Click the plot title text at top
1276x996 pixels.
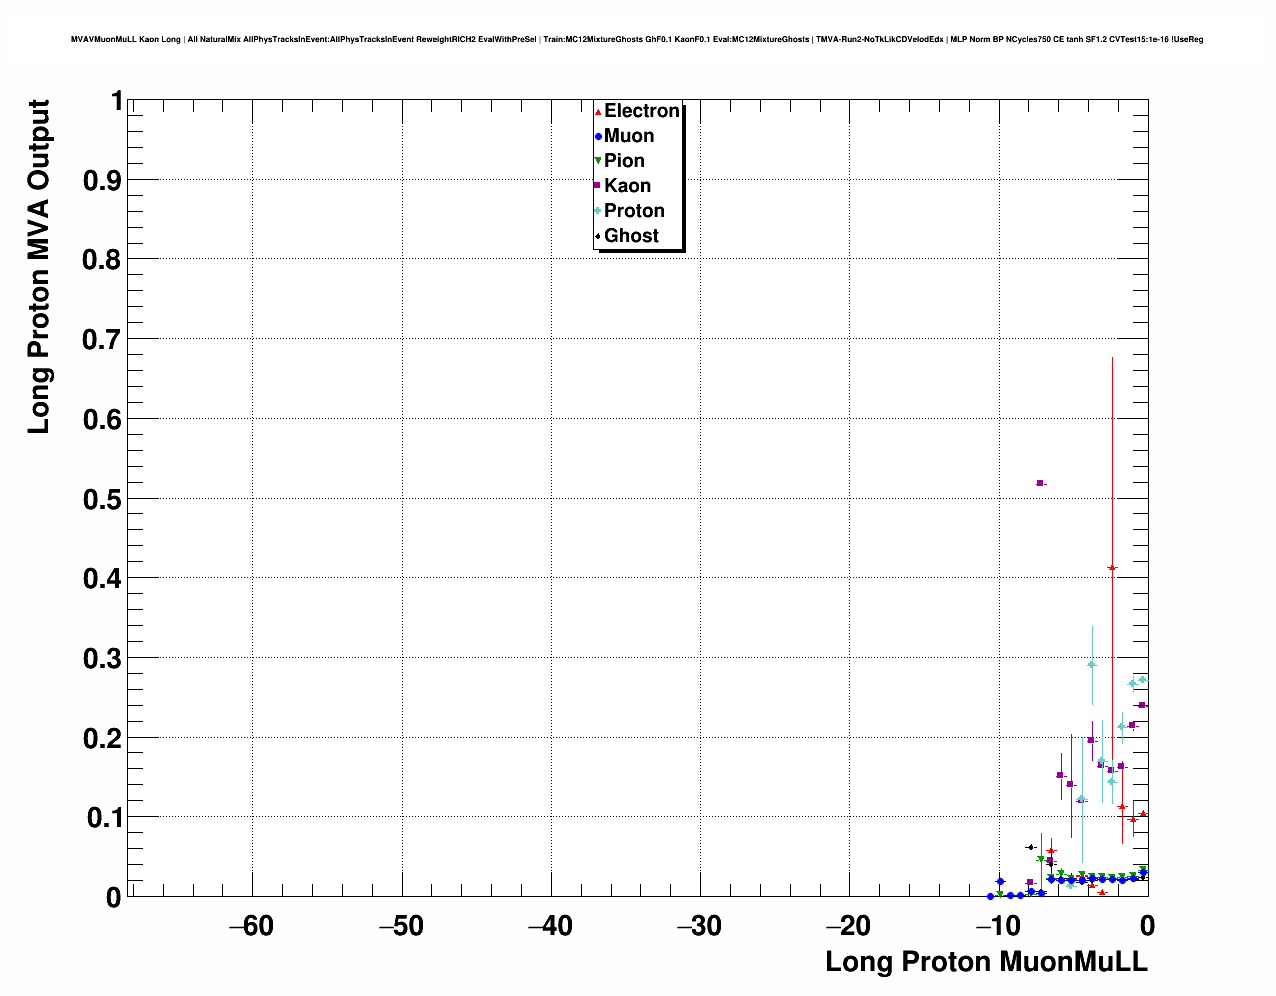637,40
